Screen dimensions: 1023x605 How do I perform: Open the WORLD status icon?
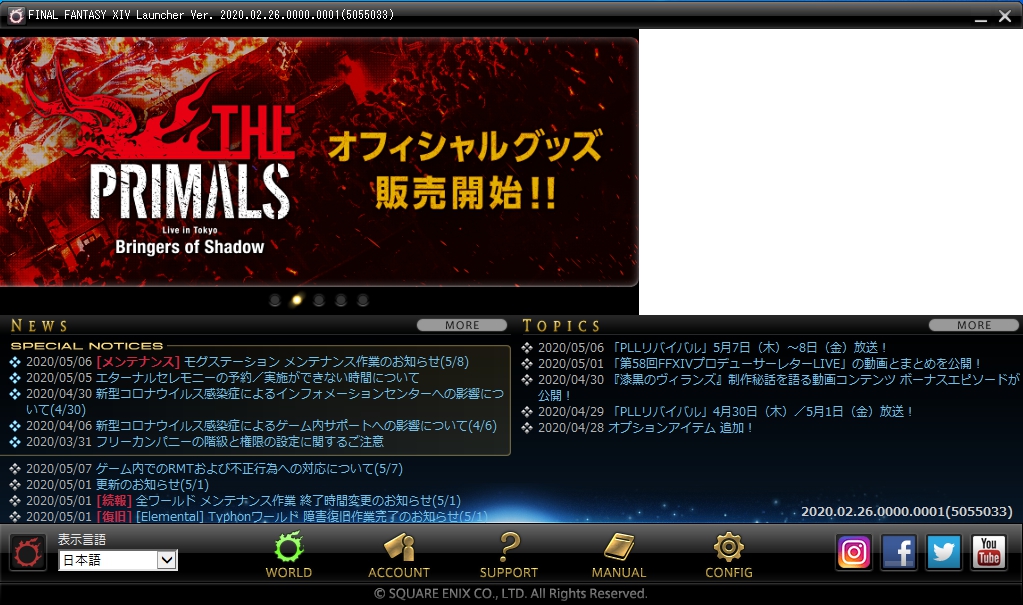pyautogui.click(x=288, y=555)
